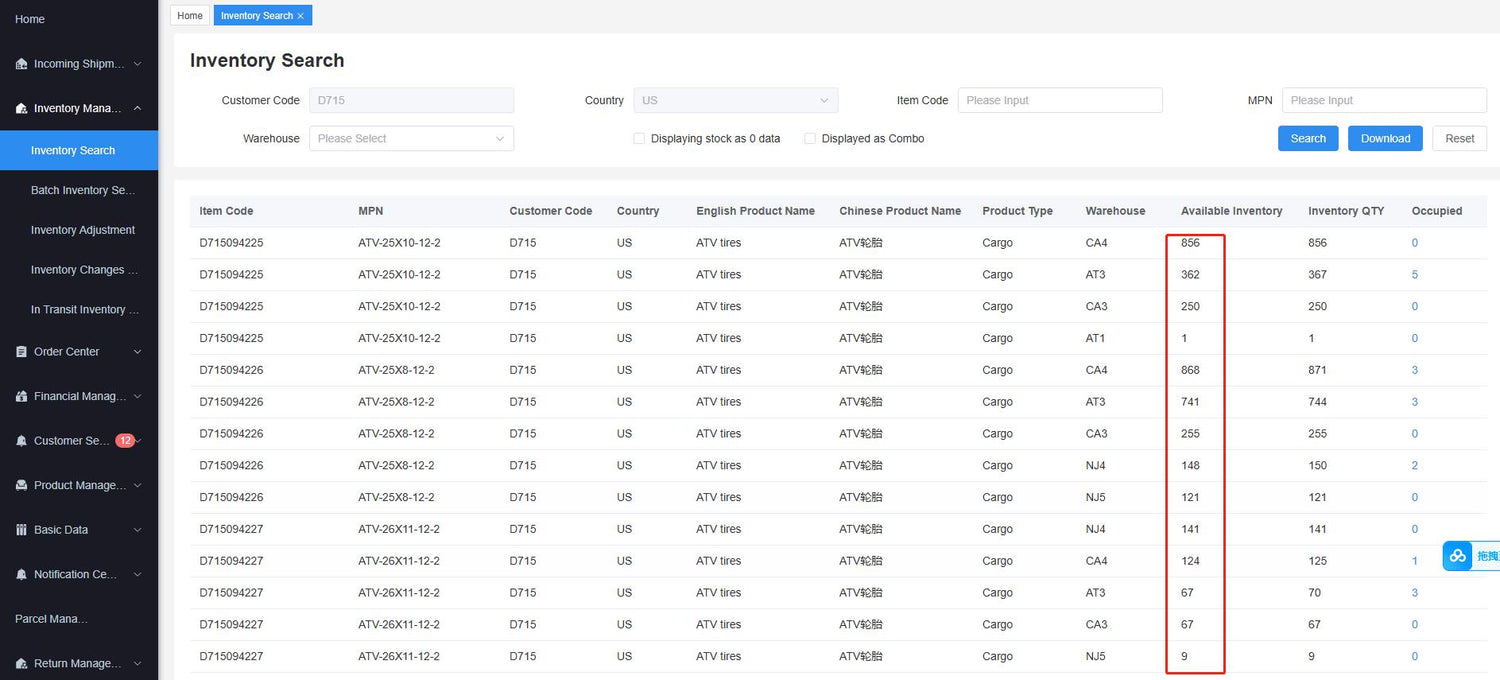Click the Order Center clipboard icon
This screenshot has height=680, width=1500.
point(22,352)
